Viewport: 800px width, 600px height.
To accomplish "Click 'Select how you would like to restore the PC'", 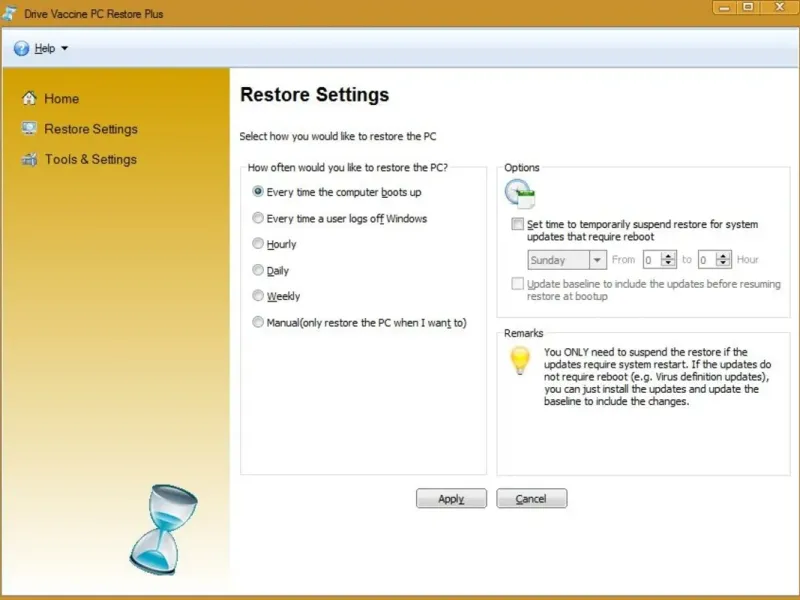I will pos(338,137).
